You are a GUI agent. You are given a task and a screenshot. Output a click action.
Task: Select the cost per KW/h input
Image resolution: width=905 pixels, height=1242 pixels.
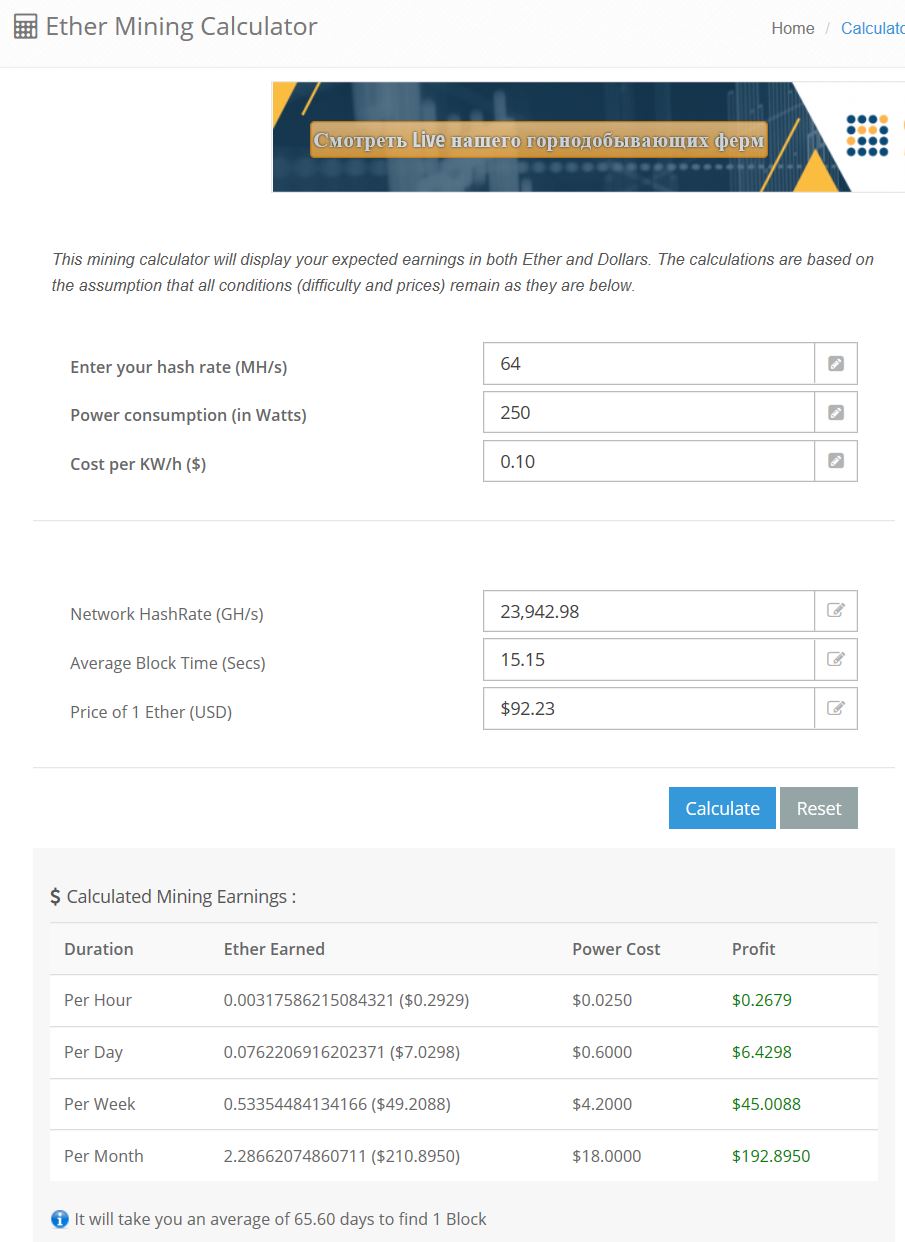(648, 461)
